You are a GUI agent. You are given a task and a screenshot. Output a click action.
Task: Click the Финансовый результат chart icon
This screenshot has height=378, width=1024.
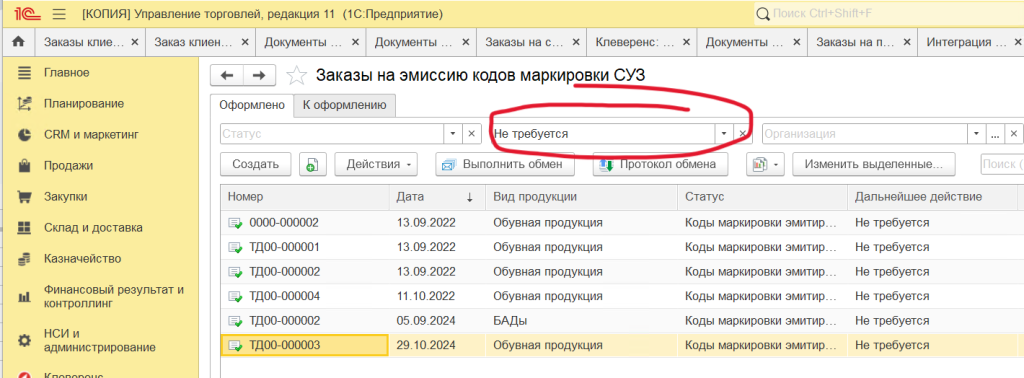pos(24,297)
